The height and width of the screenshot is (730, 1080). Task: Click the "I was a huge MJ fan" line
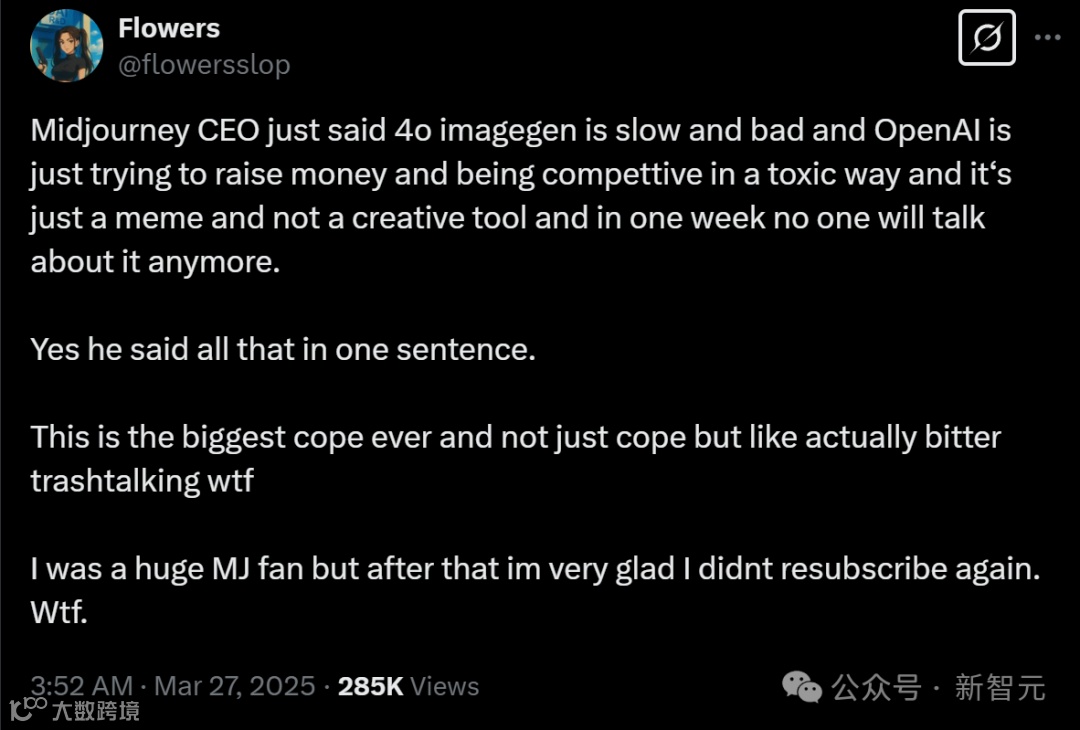(537, 569)
